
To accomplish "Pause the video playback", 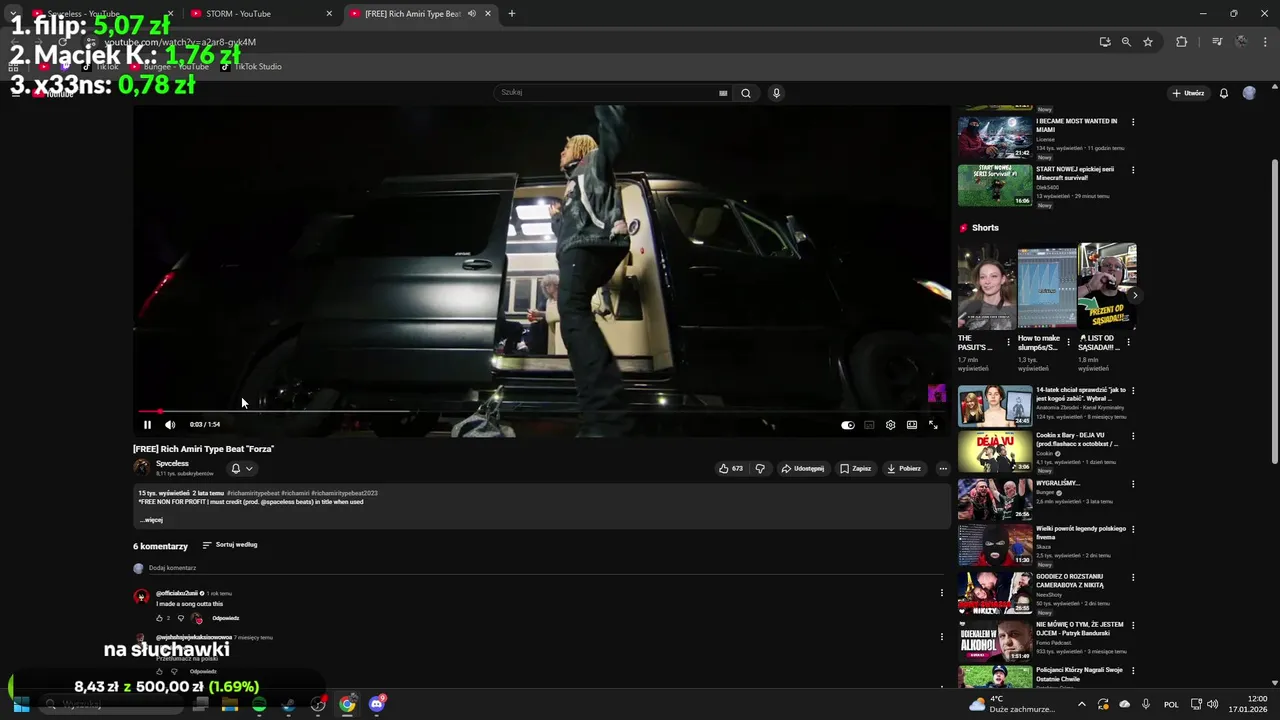I will [147, 425].
